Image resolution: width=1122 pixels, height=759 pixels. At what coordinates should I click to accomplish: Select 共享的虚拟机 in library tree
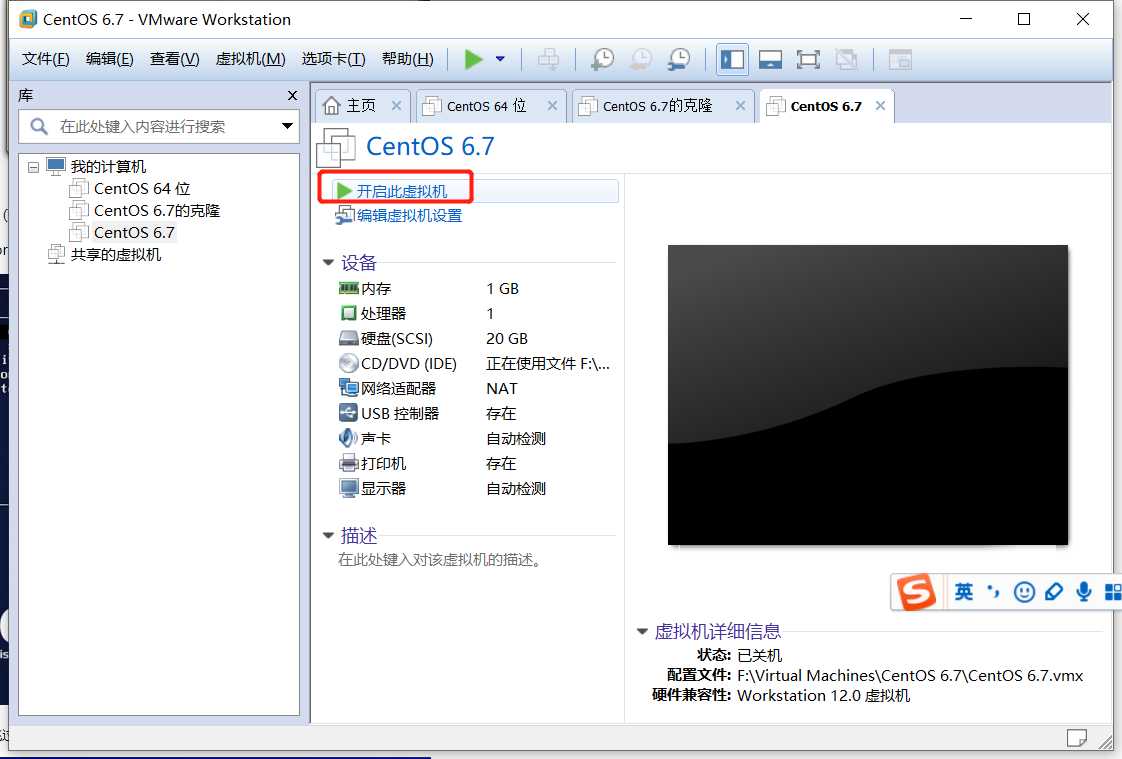[115, 255]
